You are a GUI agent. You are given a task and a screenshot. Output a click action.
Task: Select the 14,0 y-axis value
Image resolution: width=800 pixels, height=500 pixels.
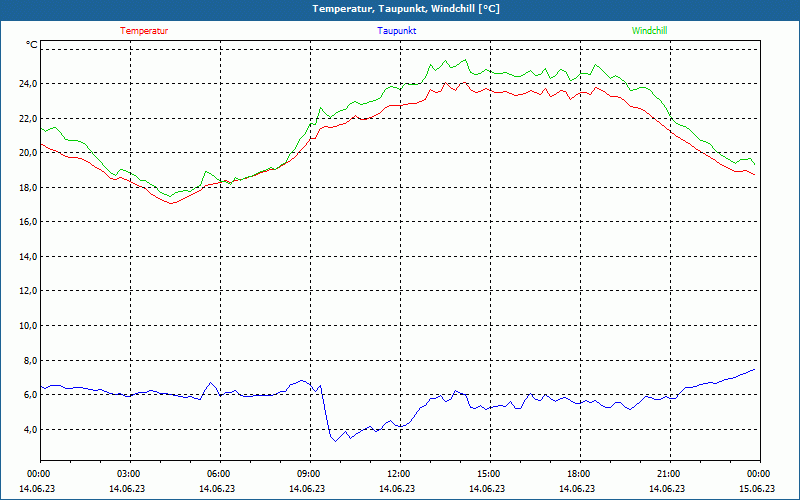coord(29,256)
